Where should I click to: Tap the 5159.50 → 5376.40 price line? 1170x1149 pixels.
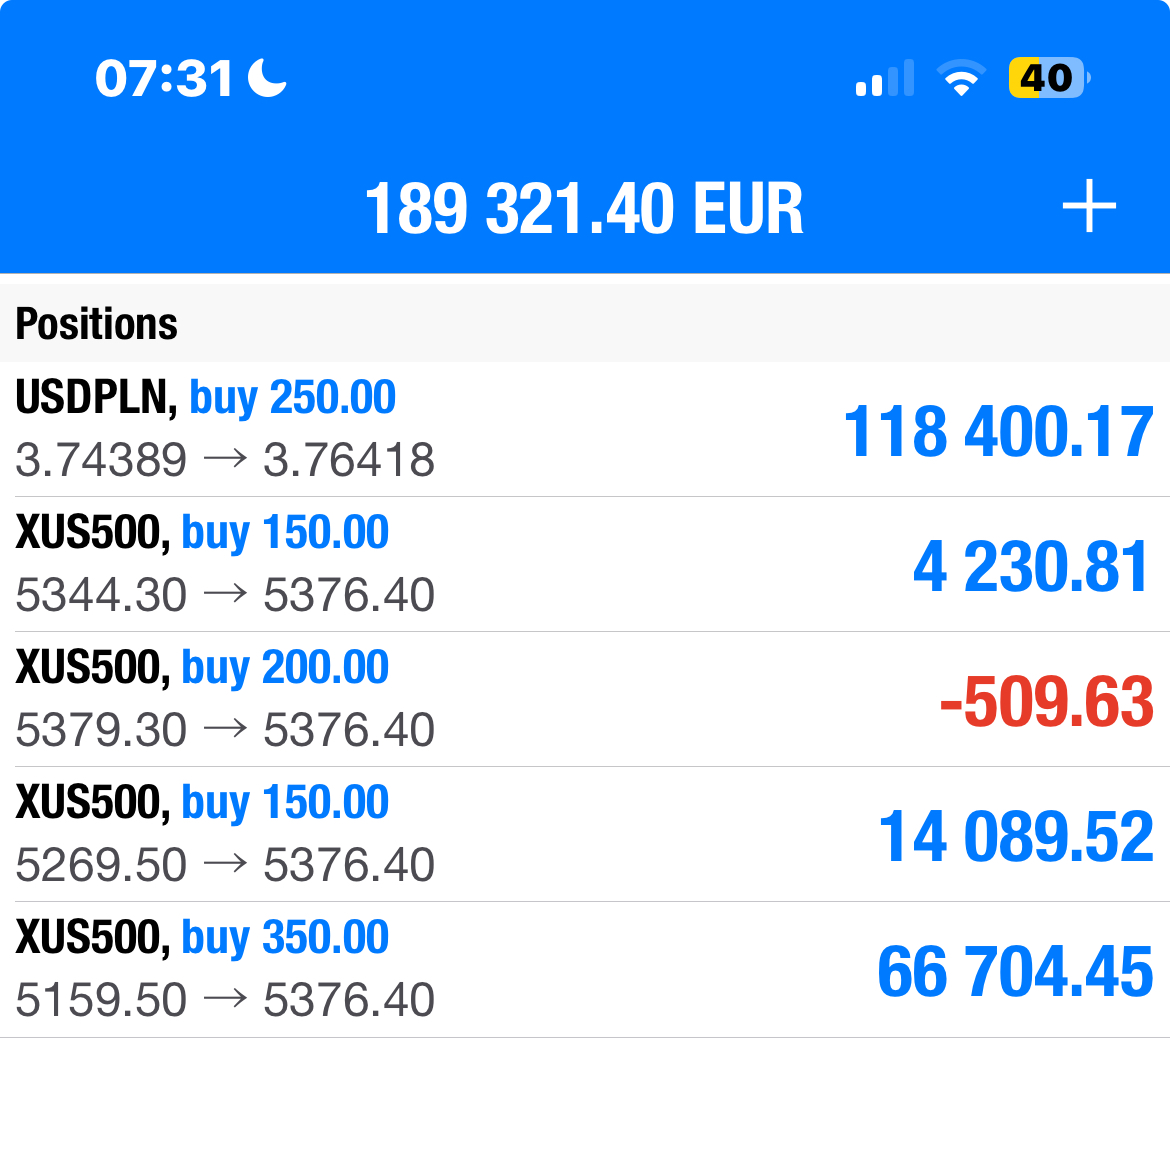click(225, 1000)
